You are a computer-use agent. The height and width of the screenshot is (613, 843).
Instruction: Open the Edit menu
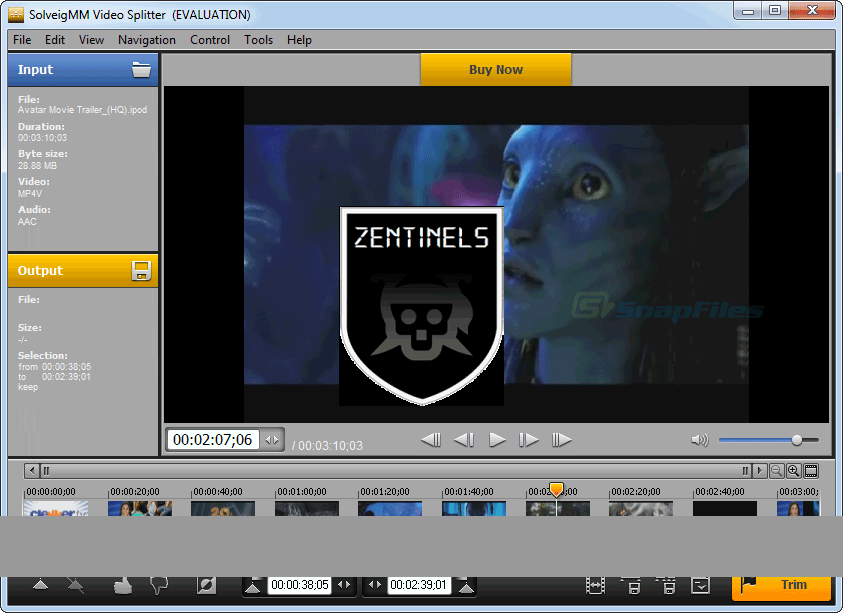(55, 40)
